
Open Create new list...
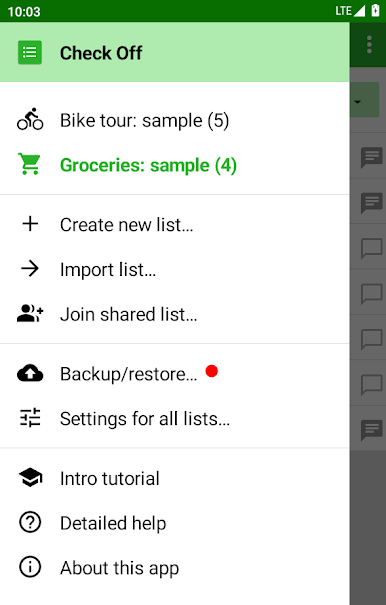point(174,225)
